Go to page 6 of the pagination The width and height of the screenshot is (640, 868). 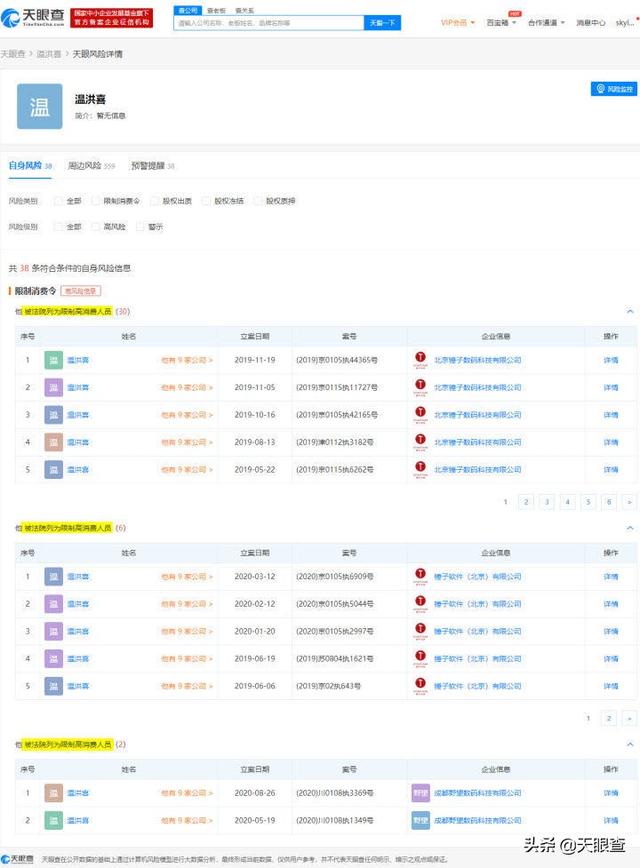tap(609, 502)
